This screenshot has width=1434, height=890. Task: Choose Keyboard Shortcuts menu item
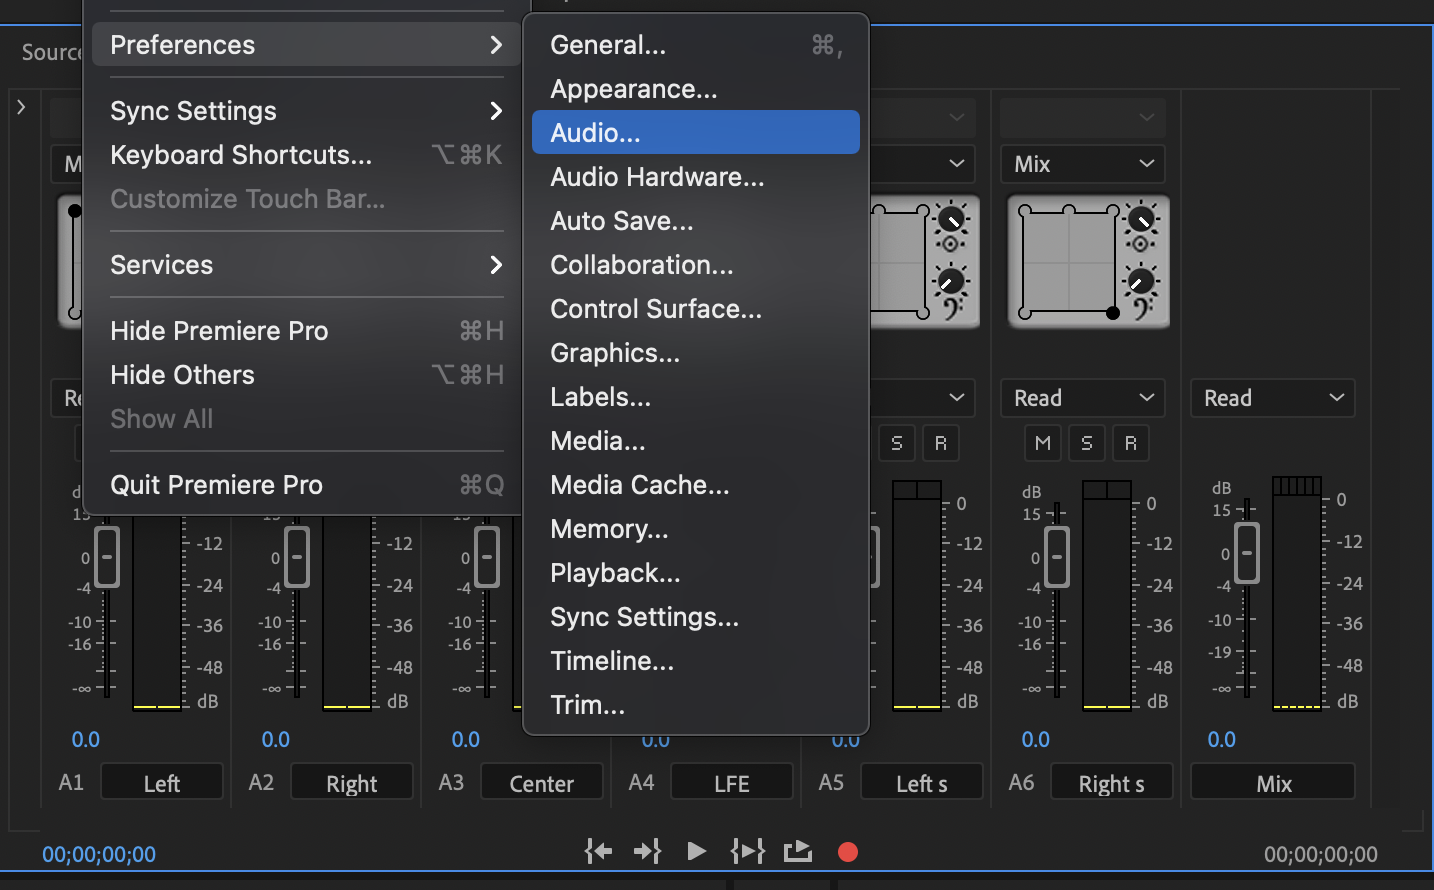pos(306,155)
